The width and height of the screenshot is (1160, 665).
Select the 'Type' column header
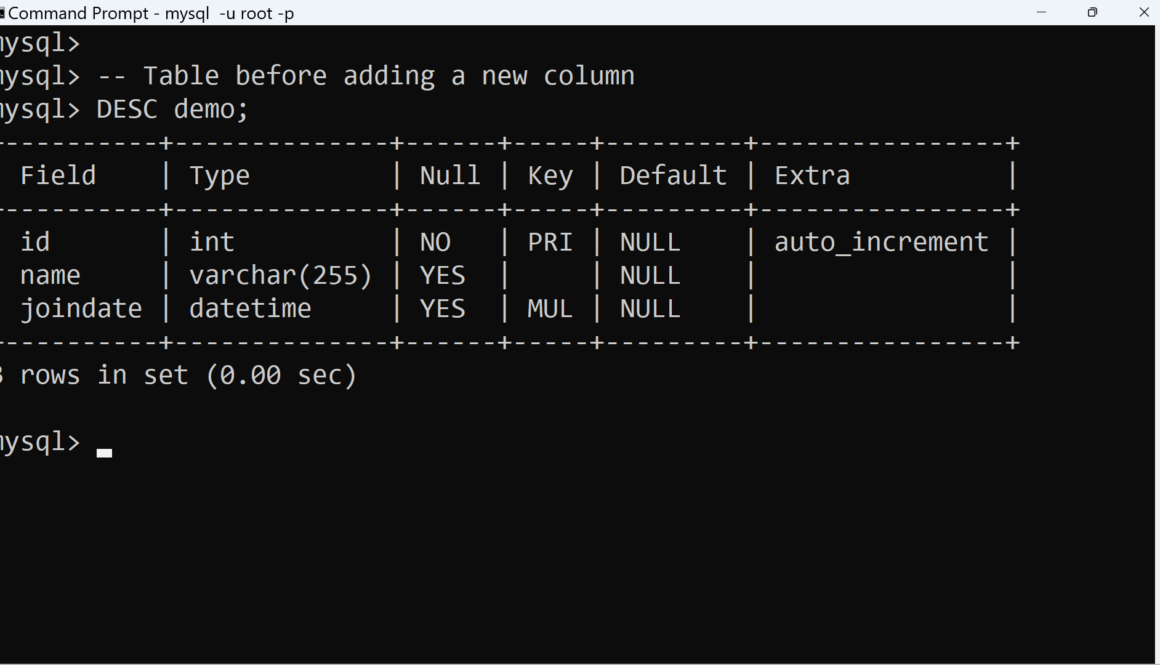coord(220,176)
